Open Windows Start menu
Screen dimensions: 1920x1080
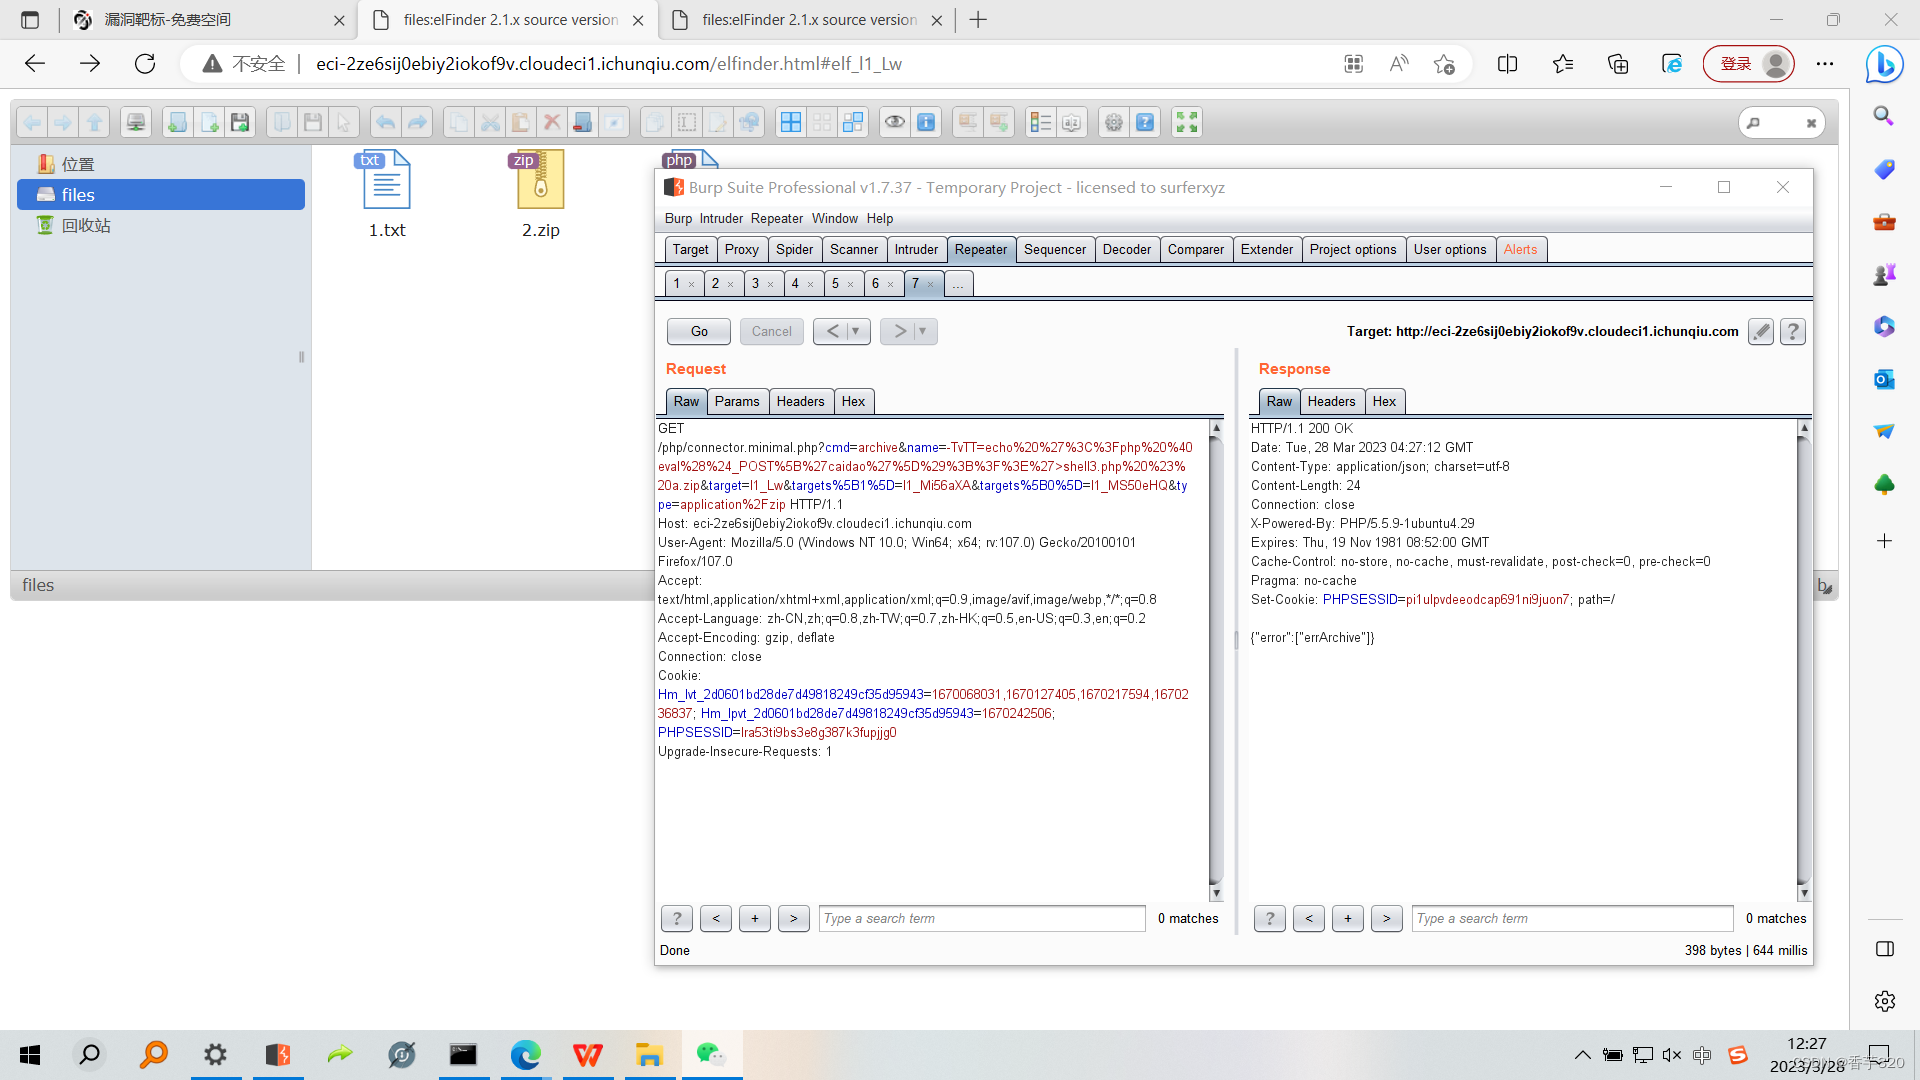click(30, 1054)
